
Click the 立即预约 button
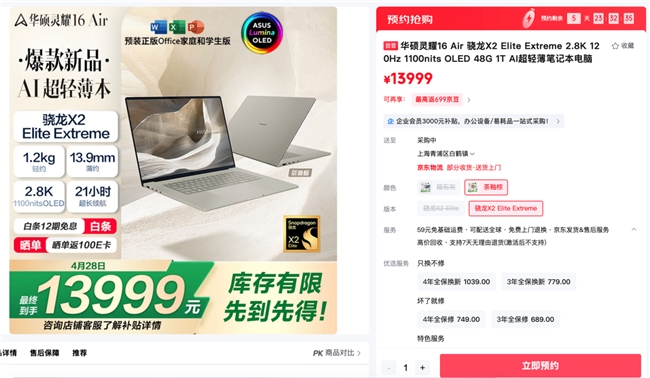[540, 366]
